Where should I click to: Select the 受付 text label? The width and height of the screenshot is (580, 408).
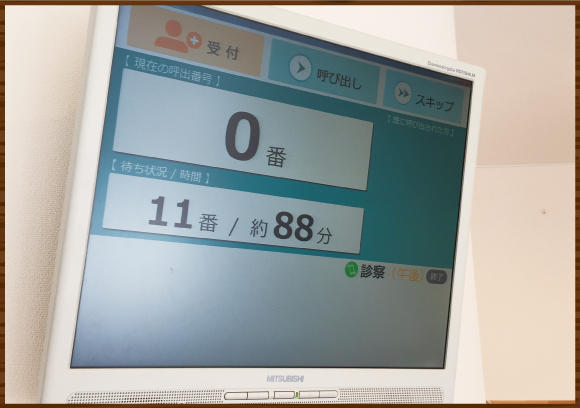(x=223, y=50)
